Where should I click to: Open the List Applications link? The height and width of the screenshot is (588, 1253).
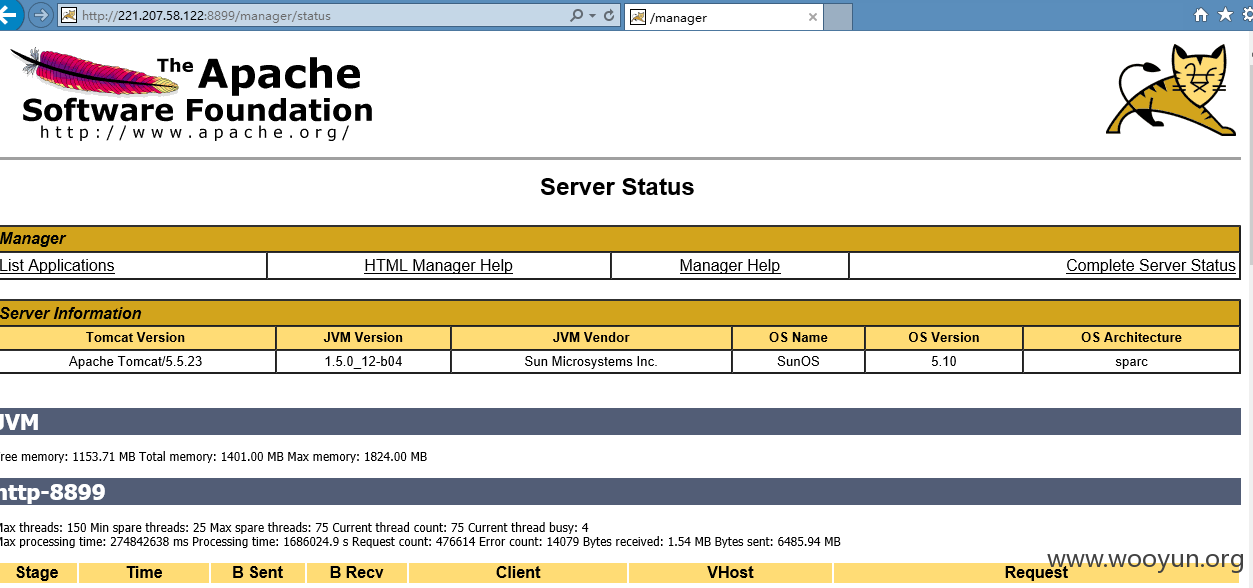tap(57, 265)
